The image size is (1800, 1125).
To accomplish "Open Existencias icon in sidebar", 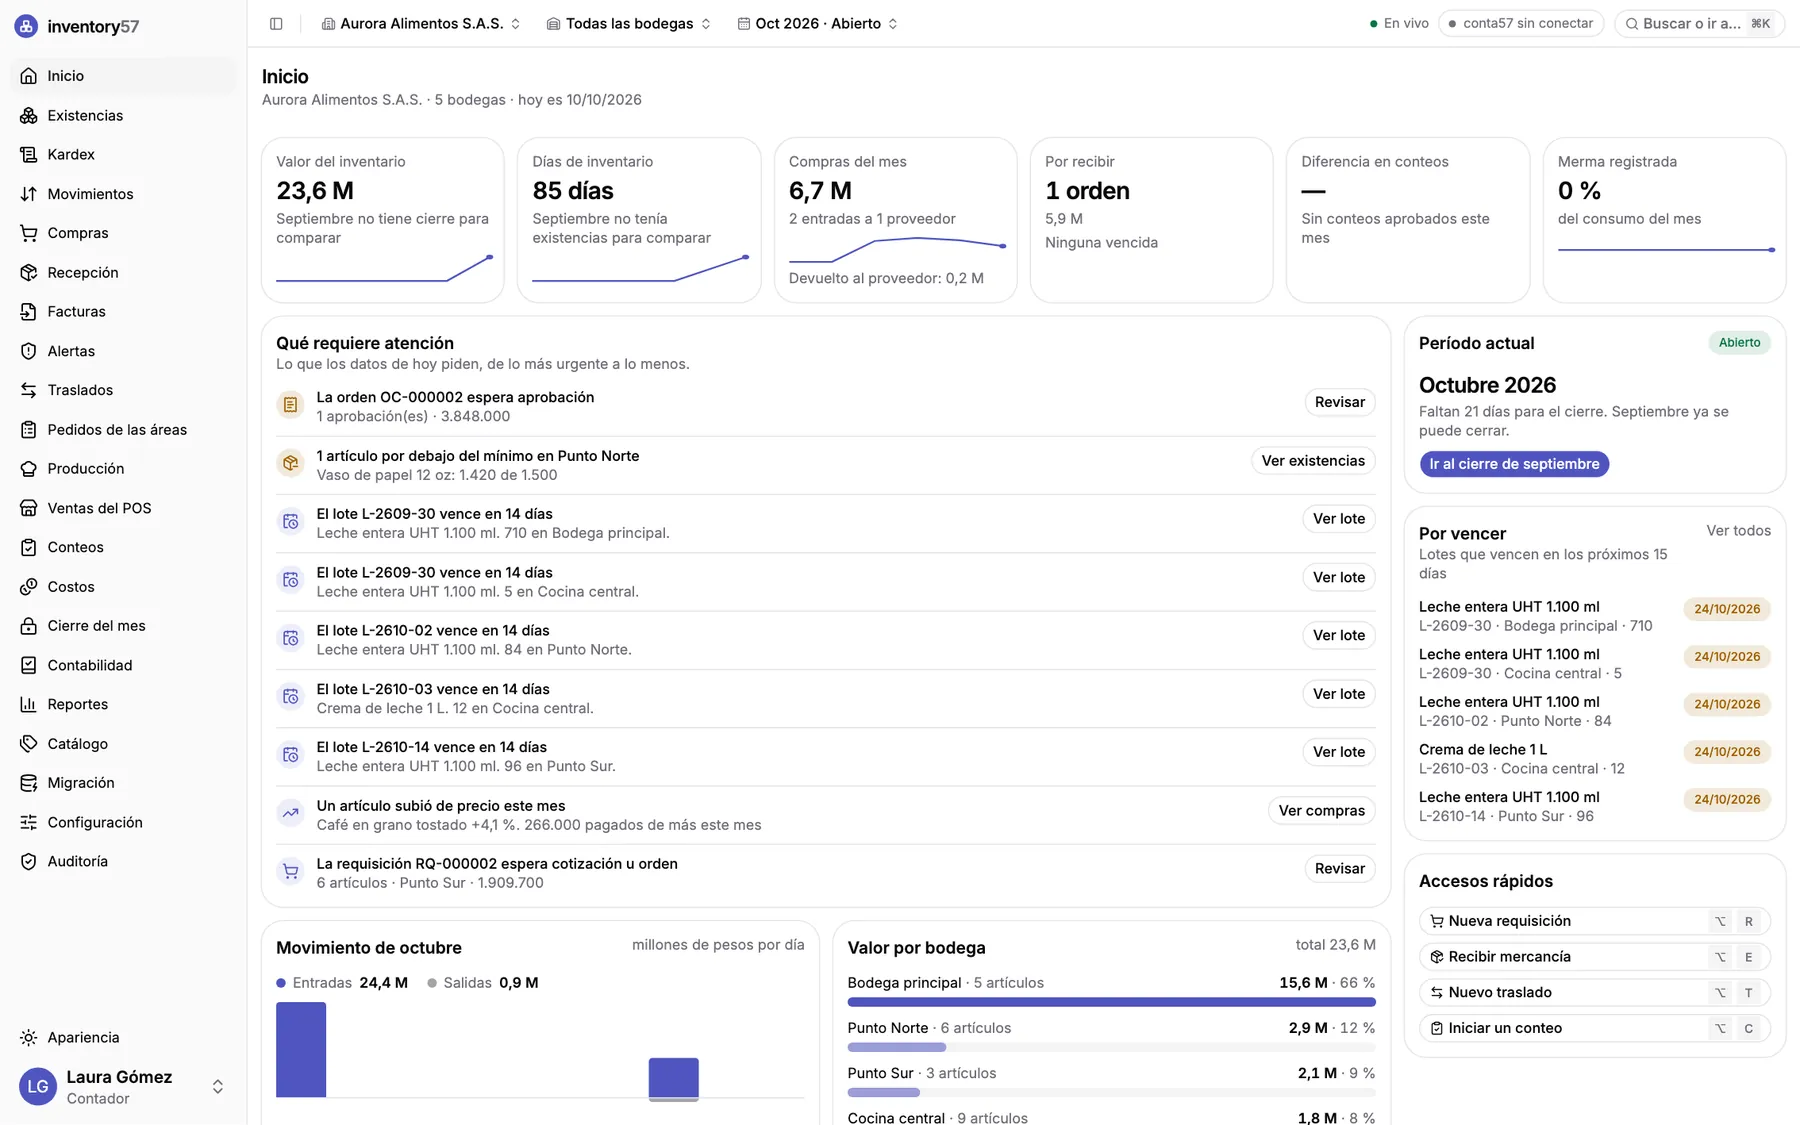I will click(29, 115).
